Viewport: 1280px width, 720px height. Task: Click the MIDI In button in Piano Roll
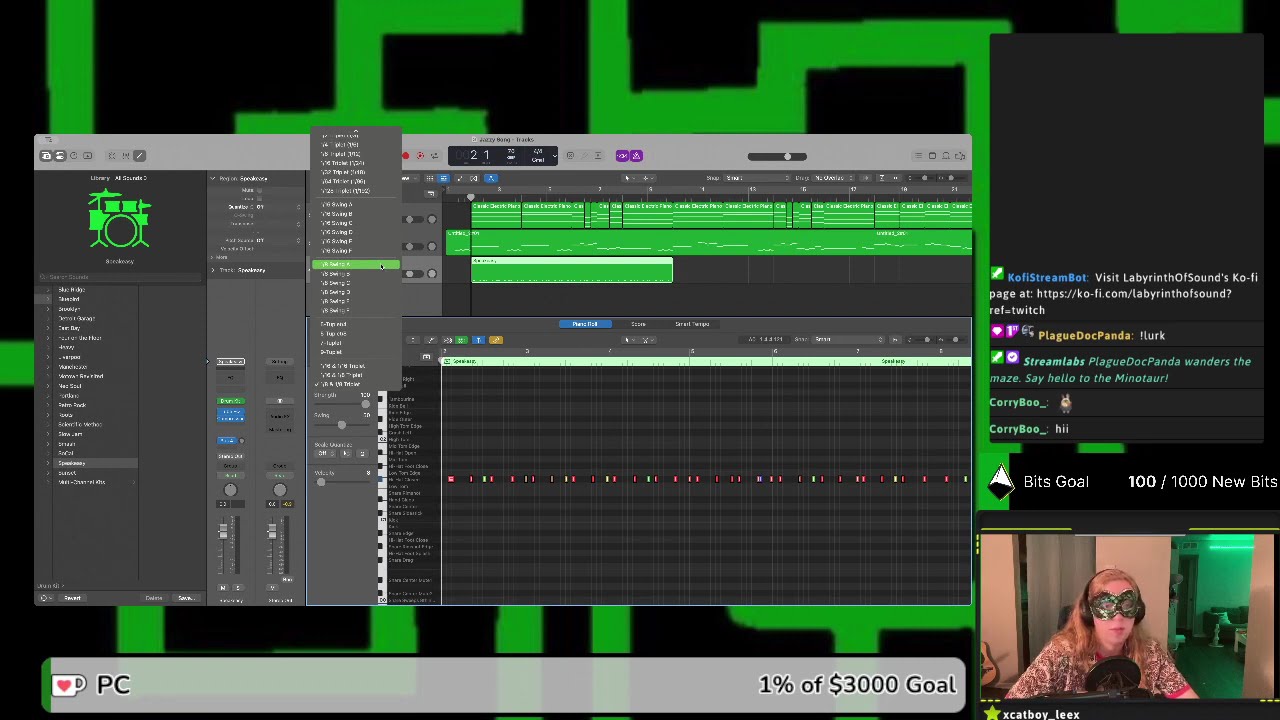coord(447,339)
